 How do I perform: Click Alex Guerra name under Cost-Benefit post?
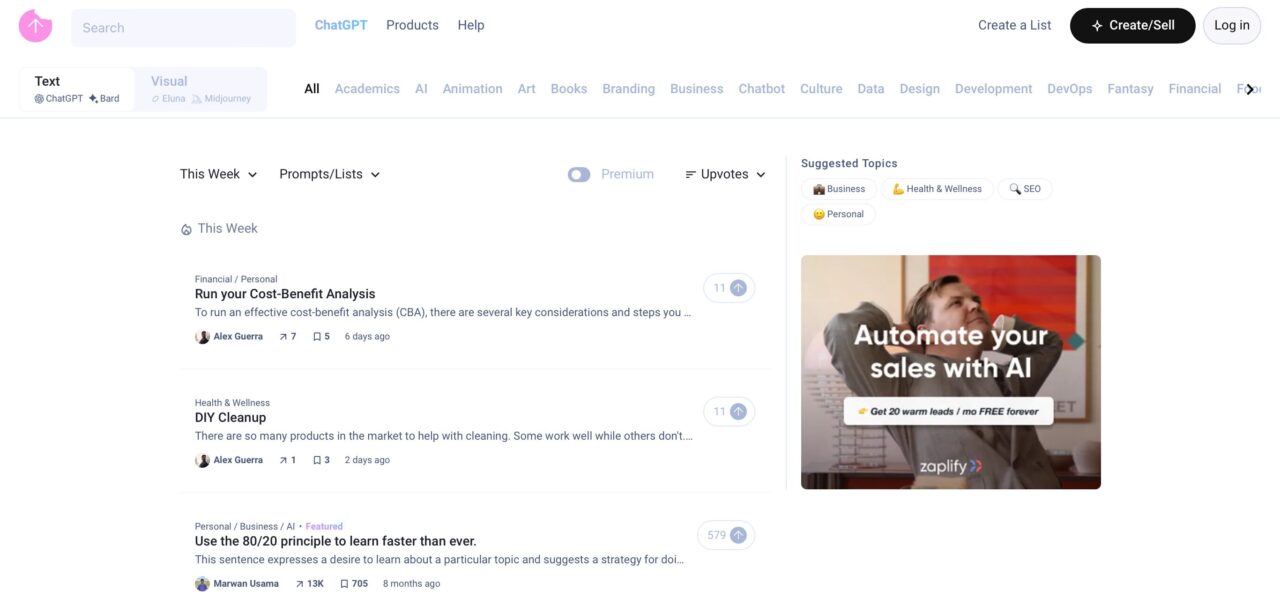(238, 337)
